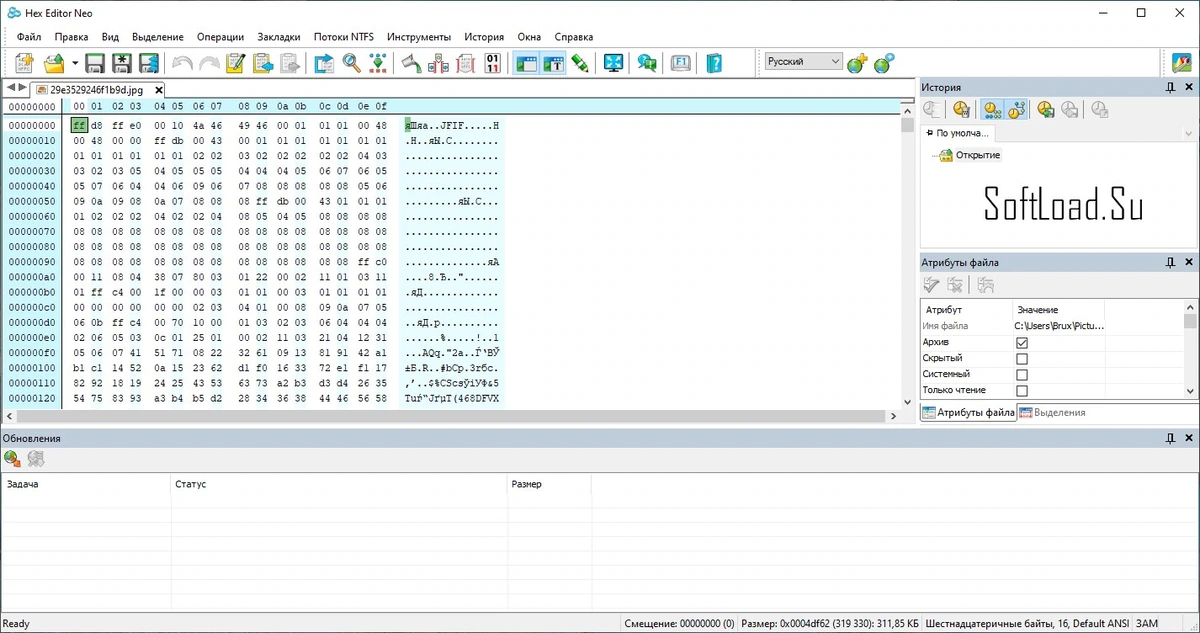Image resolution: width=1200 pixels, height=633 pixels.
Task: Switch to the Выделения bottom tab
Action: tap(1052, 412)
